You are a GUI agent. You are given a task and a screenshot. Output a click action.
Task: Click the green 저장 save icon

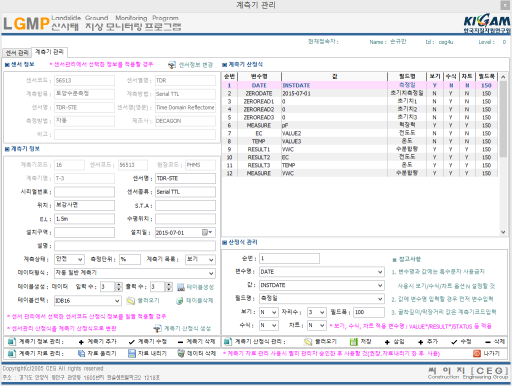click(354, 342)
